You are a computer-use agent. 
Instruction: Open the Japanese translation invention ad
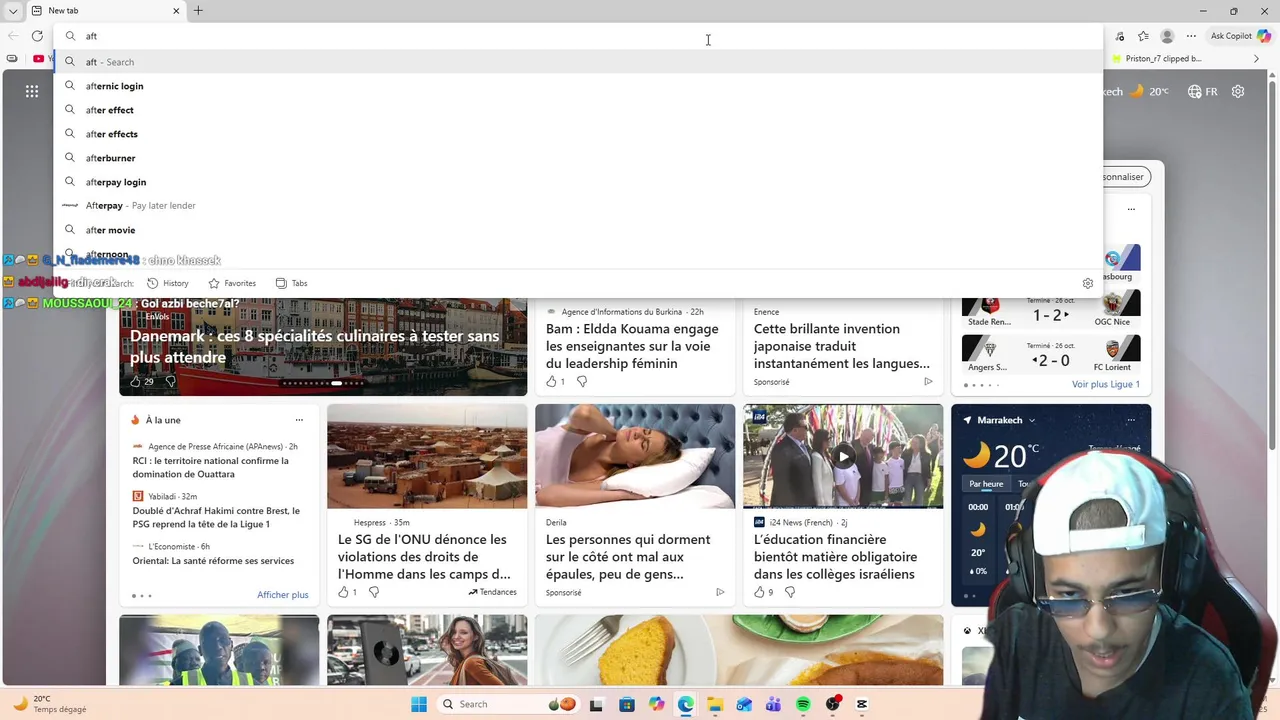tap(841, 346)
